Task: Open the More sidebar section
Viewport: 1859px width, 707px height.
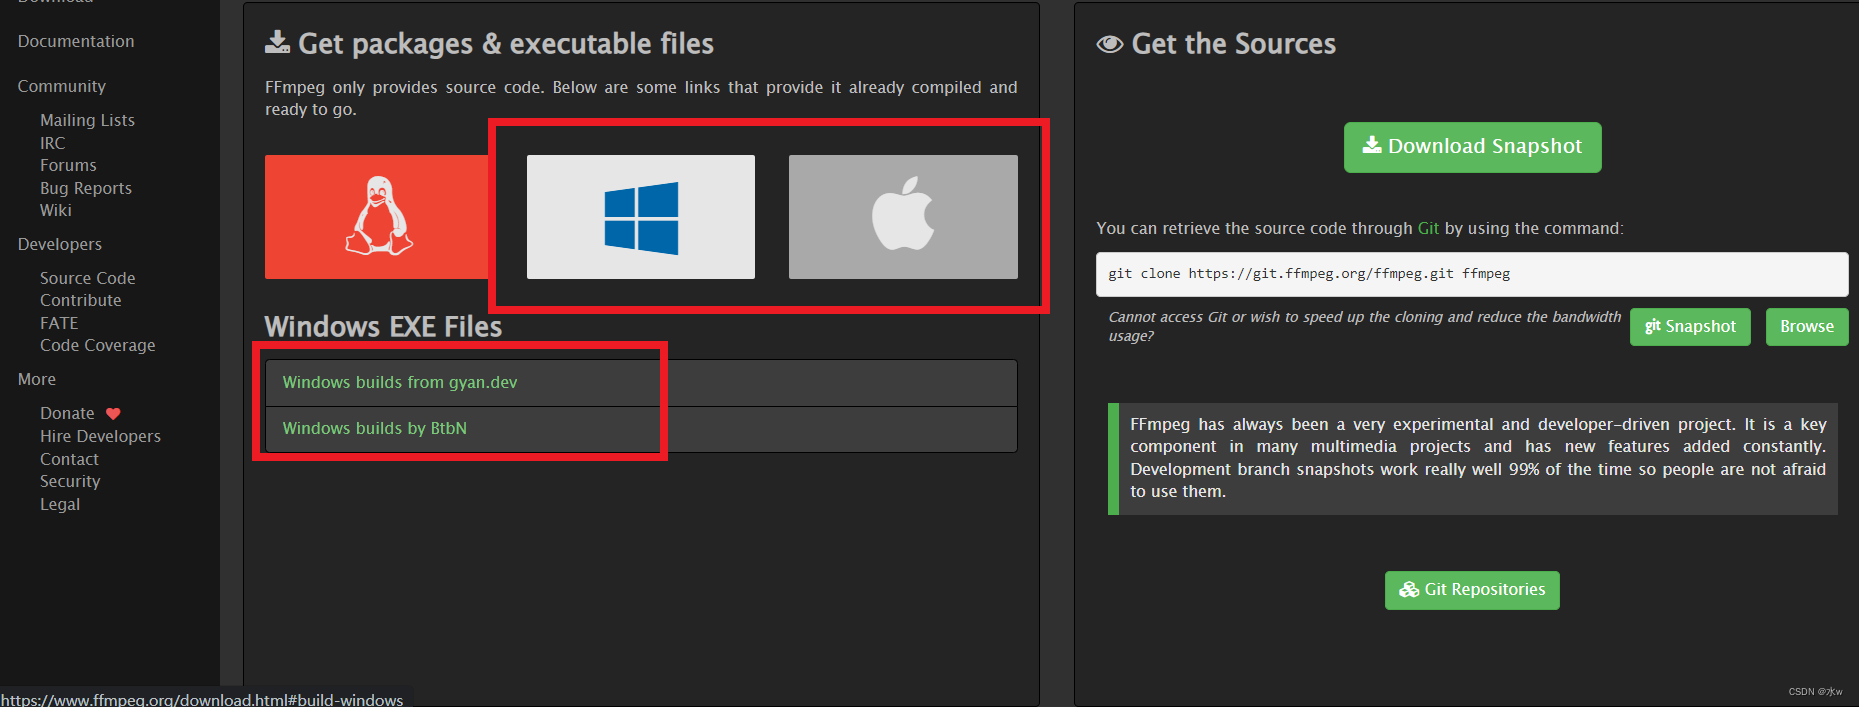Action: pos(37,379)
